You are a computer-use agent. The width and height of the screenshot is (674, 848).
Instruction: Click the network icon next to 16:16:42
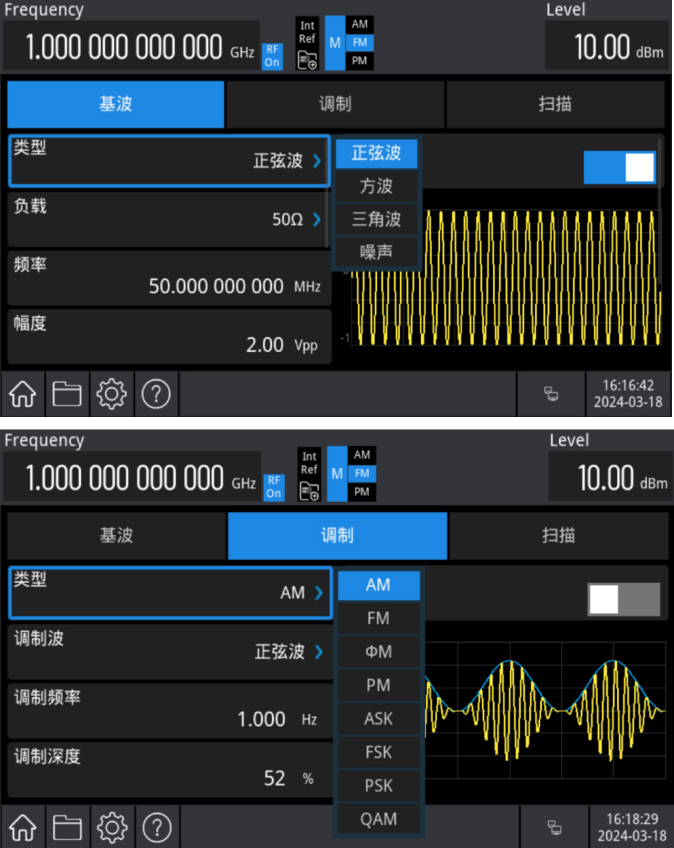(550, 394)
